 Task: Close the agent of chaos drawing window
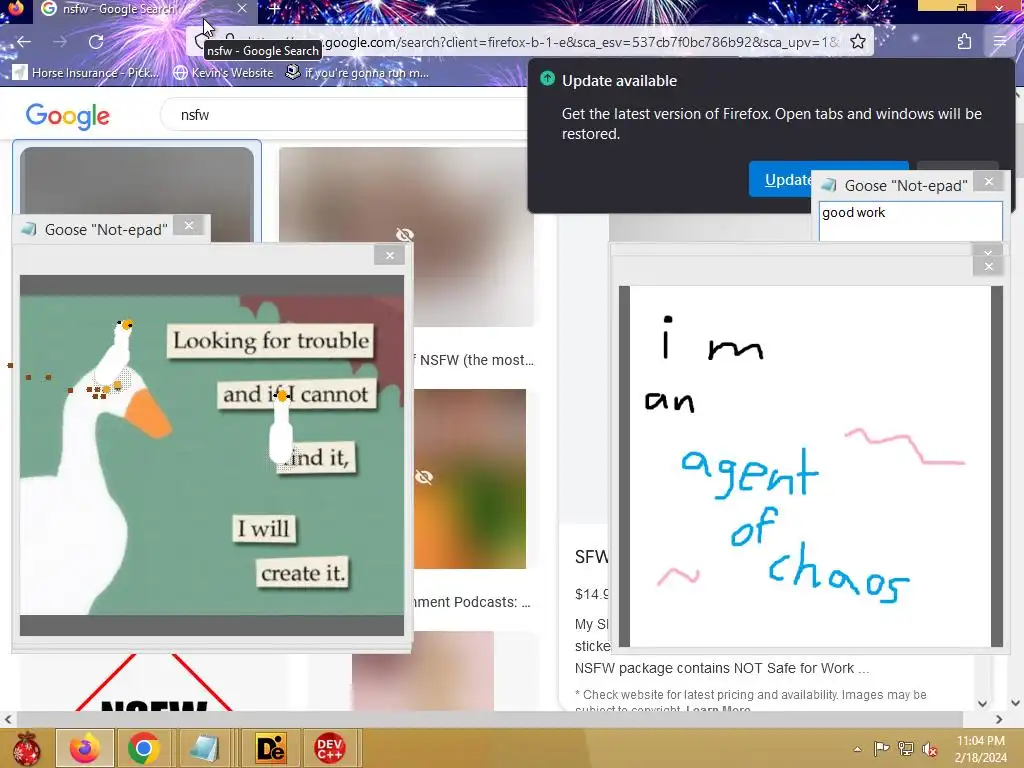[988, 266]
